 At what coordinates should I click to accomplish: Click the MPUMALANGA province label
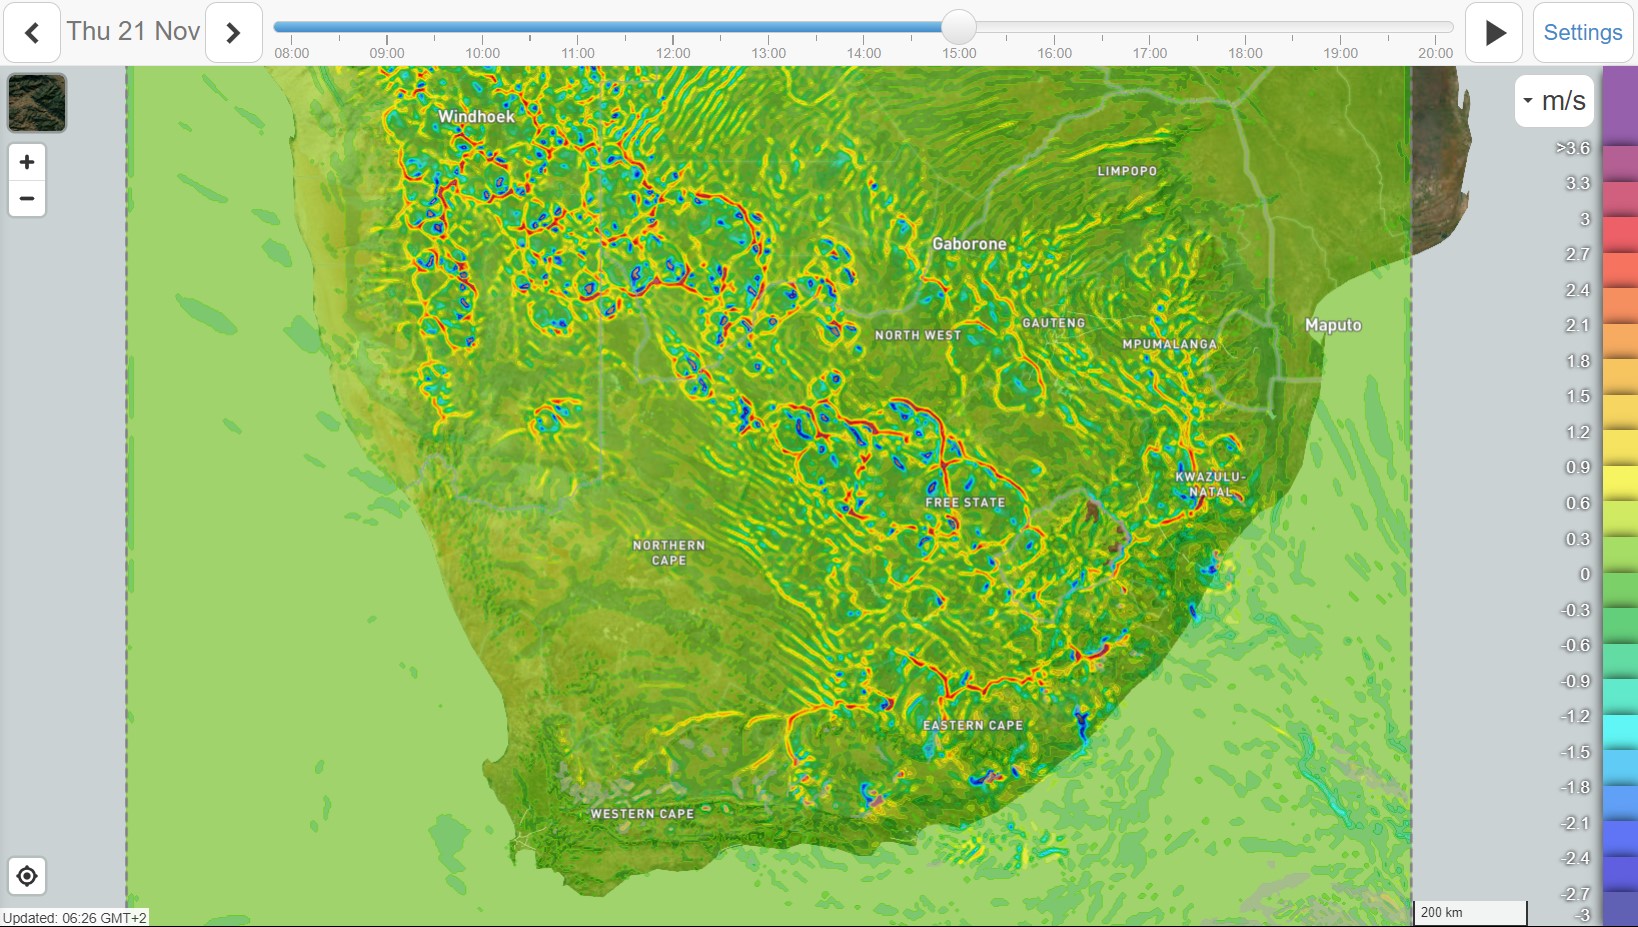click(x=1170, y=344)
